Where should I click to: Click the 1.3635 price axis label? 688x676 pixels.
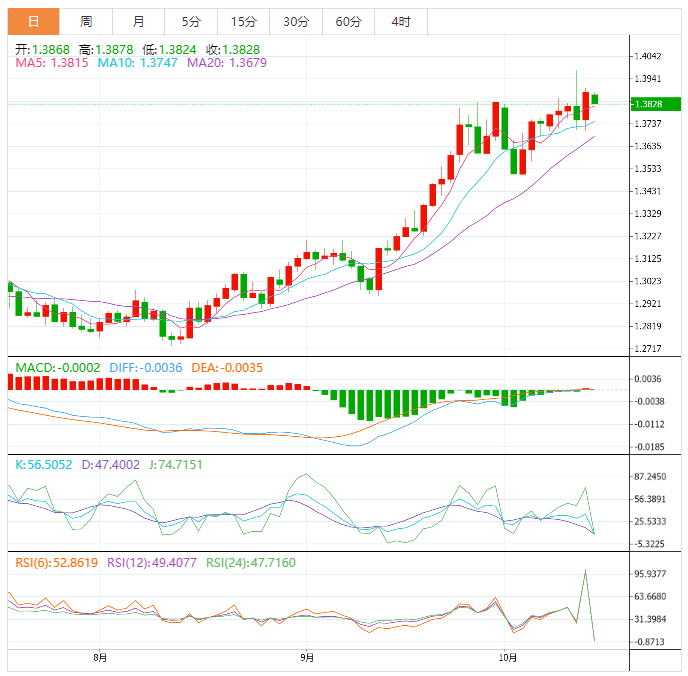click(x=648, y=146)
